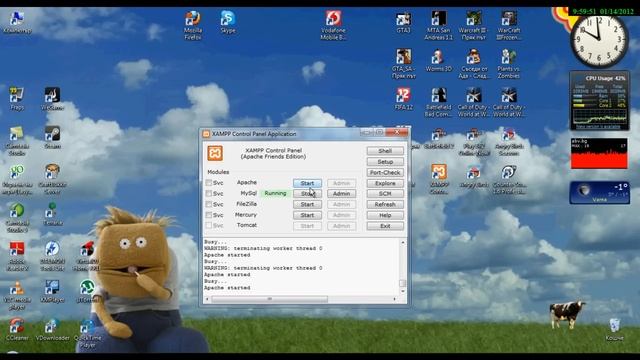Click the XAMPP logo in the control panel

[215, 153]
